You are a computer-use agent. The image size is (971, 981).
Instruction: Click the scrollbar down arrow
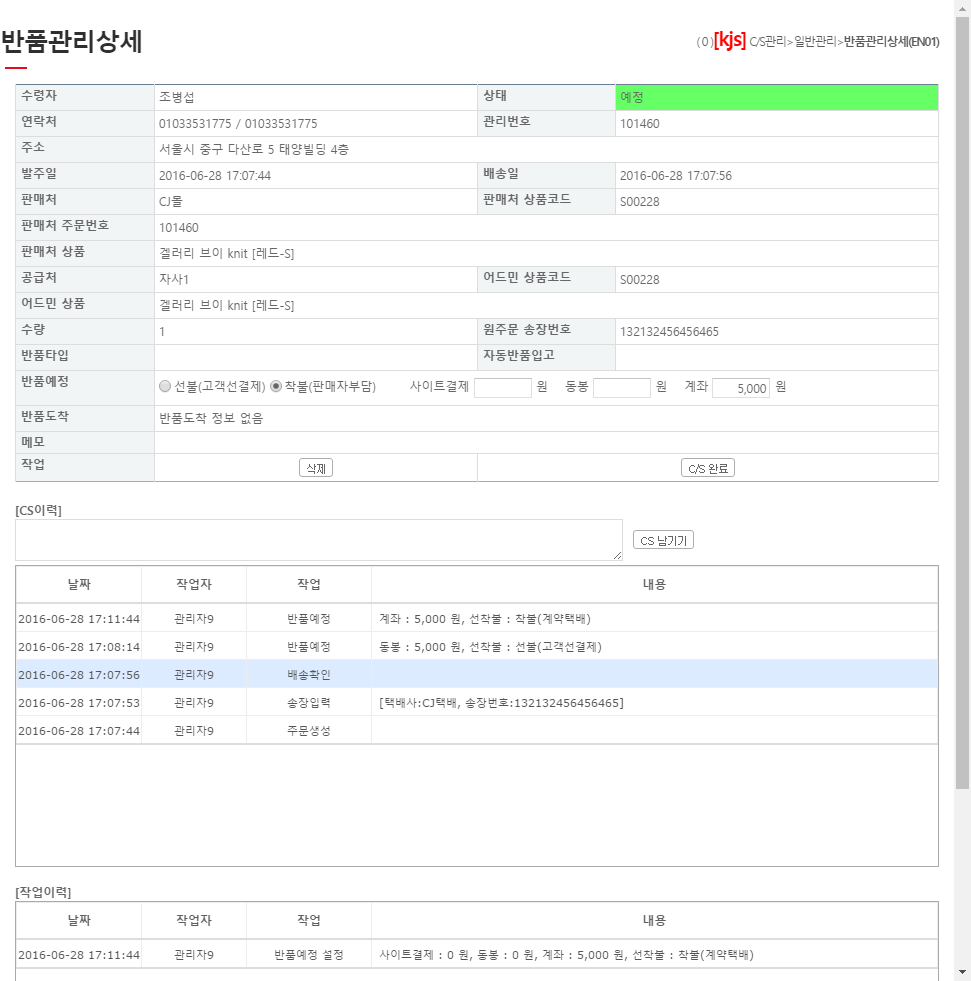[x=962, y=972]
